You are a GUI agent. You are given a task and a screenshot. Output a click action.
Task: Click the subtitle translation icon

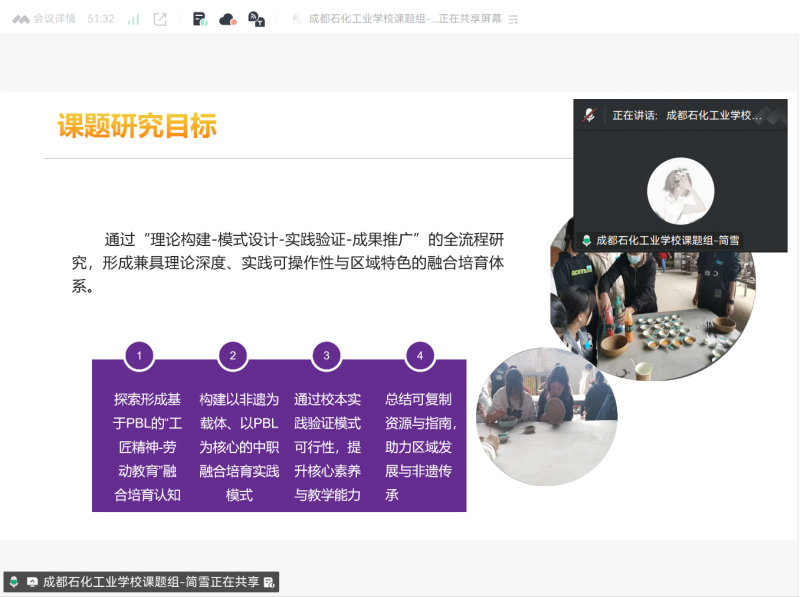click(256, 19)
